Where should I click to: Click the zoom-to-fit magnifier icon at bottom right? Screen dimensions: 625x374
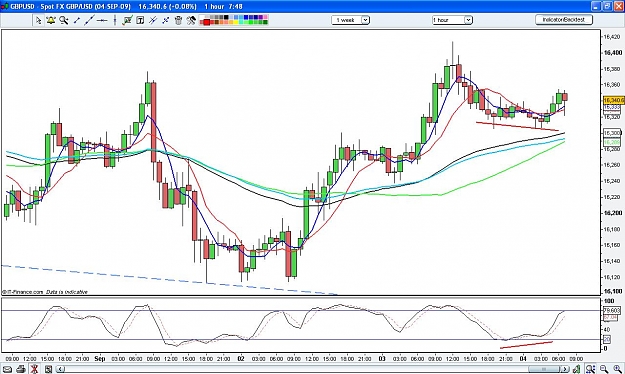pyautogui.click(x=590, y=369)
